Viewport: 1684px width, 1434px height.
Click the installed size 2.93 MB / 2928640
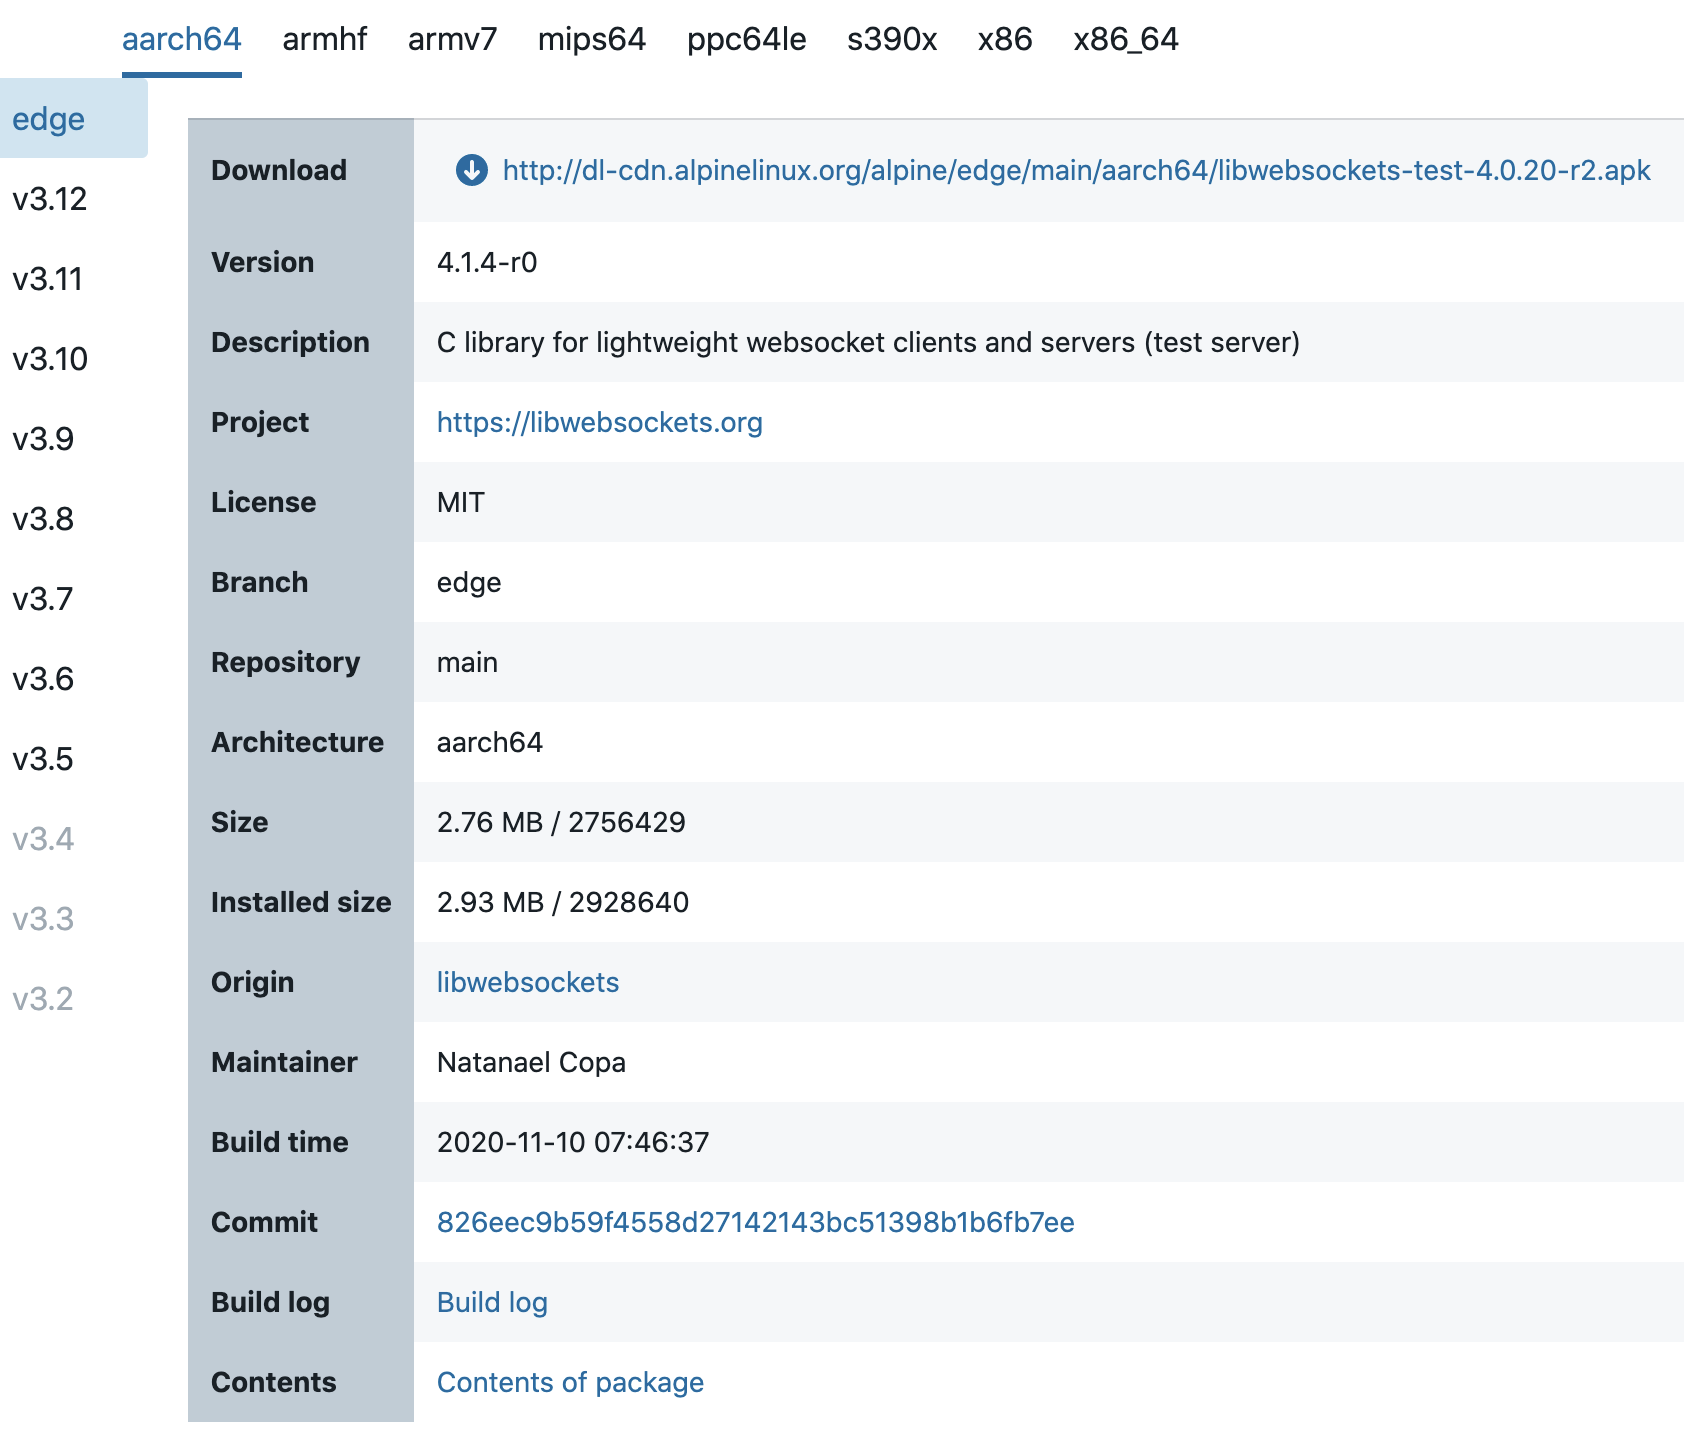click(563, 902)
